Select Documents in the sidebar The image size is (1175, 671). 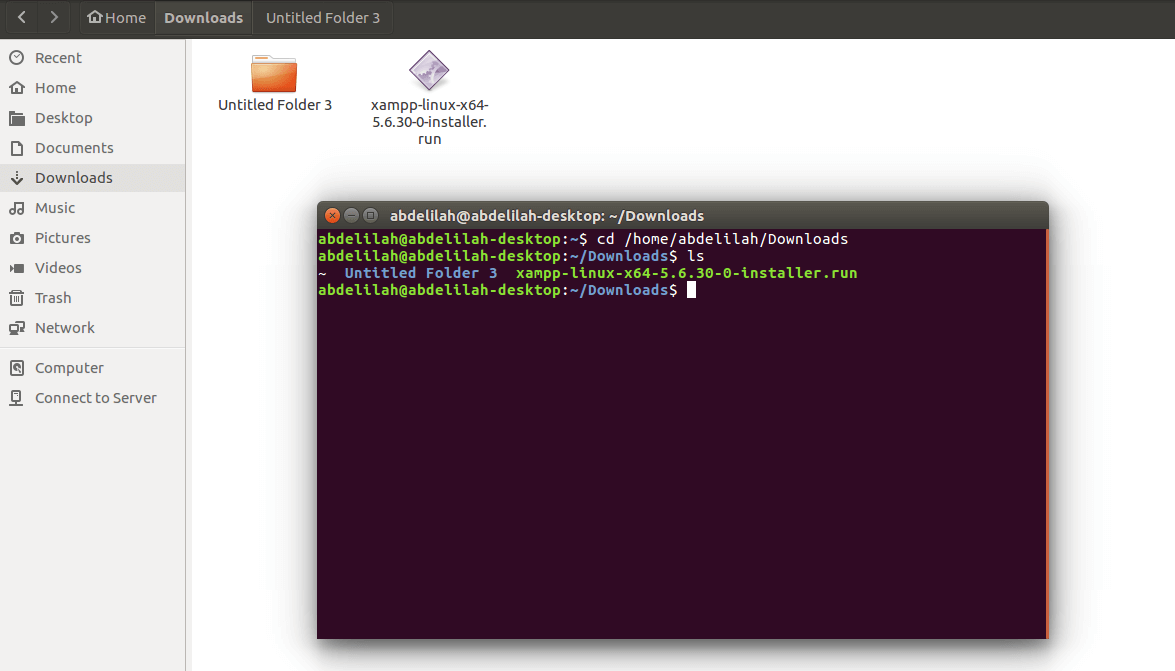[x=92, y=148]
